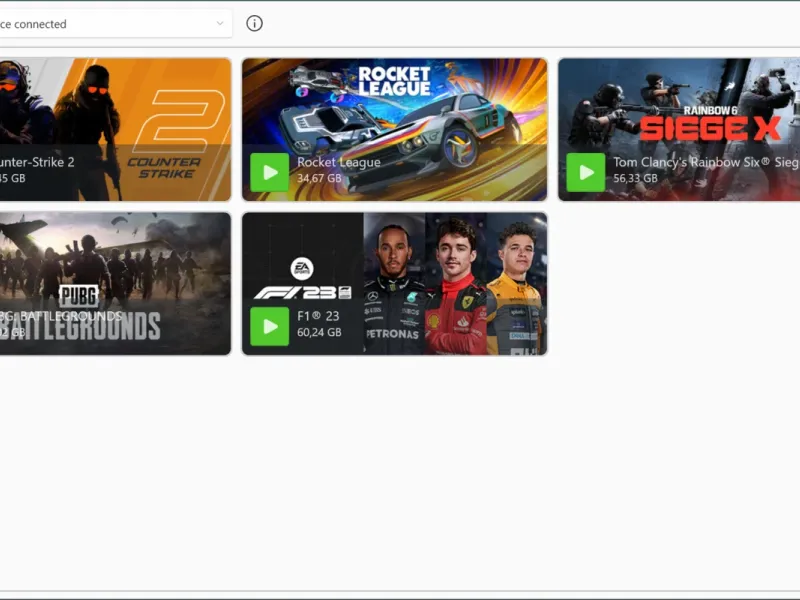This screenshot has width=800, height=600.
Task: Click the info icon beside the dropdown
Action: (x=254, y=23)
